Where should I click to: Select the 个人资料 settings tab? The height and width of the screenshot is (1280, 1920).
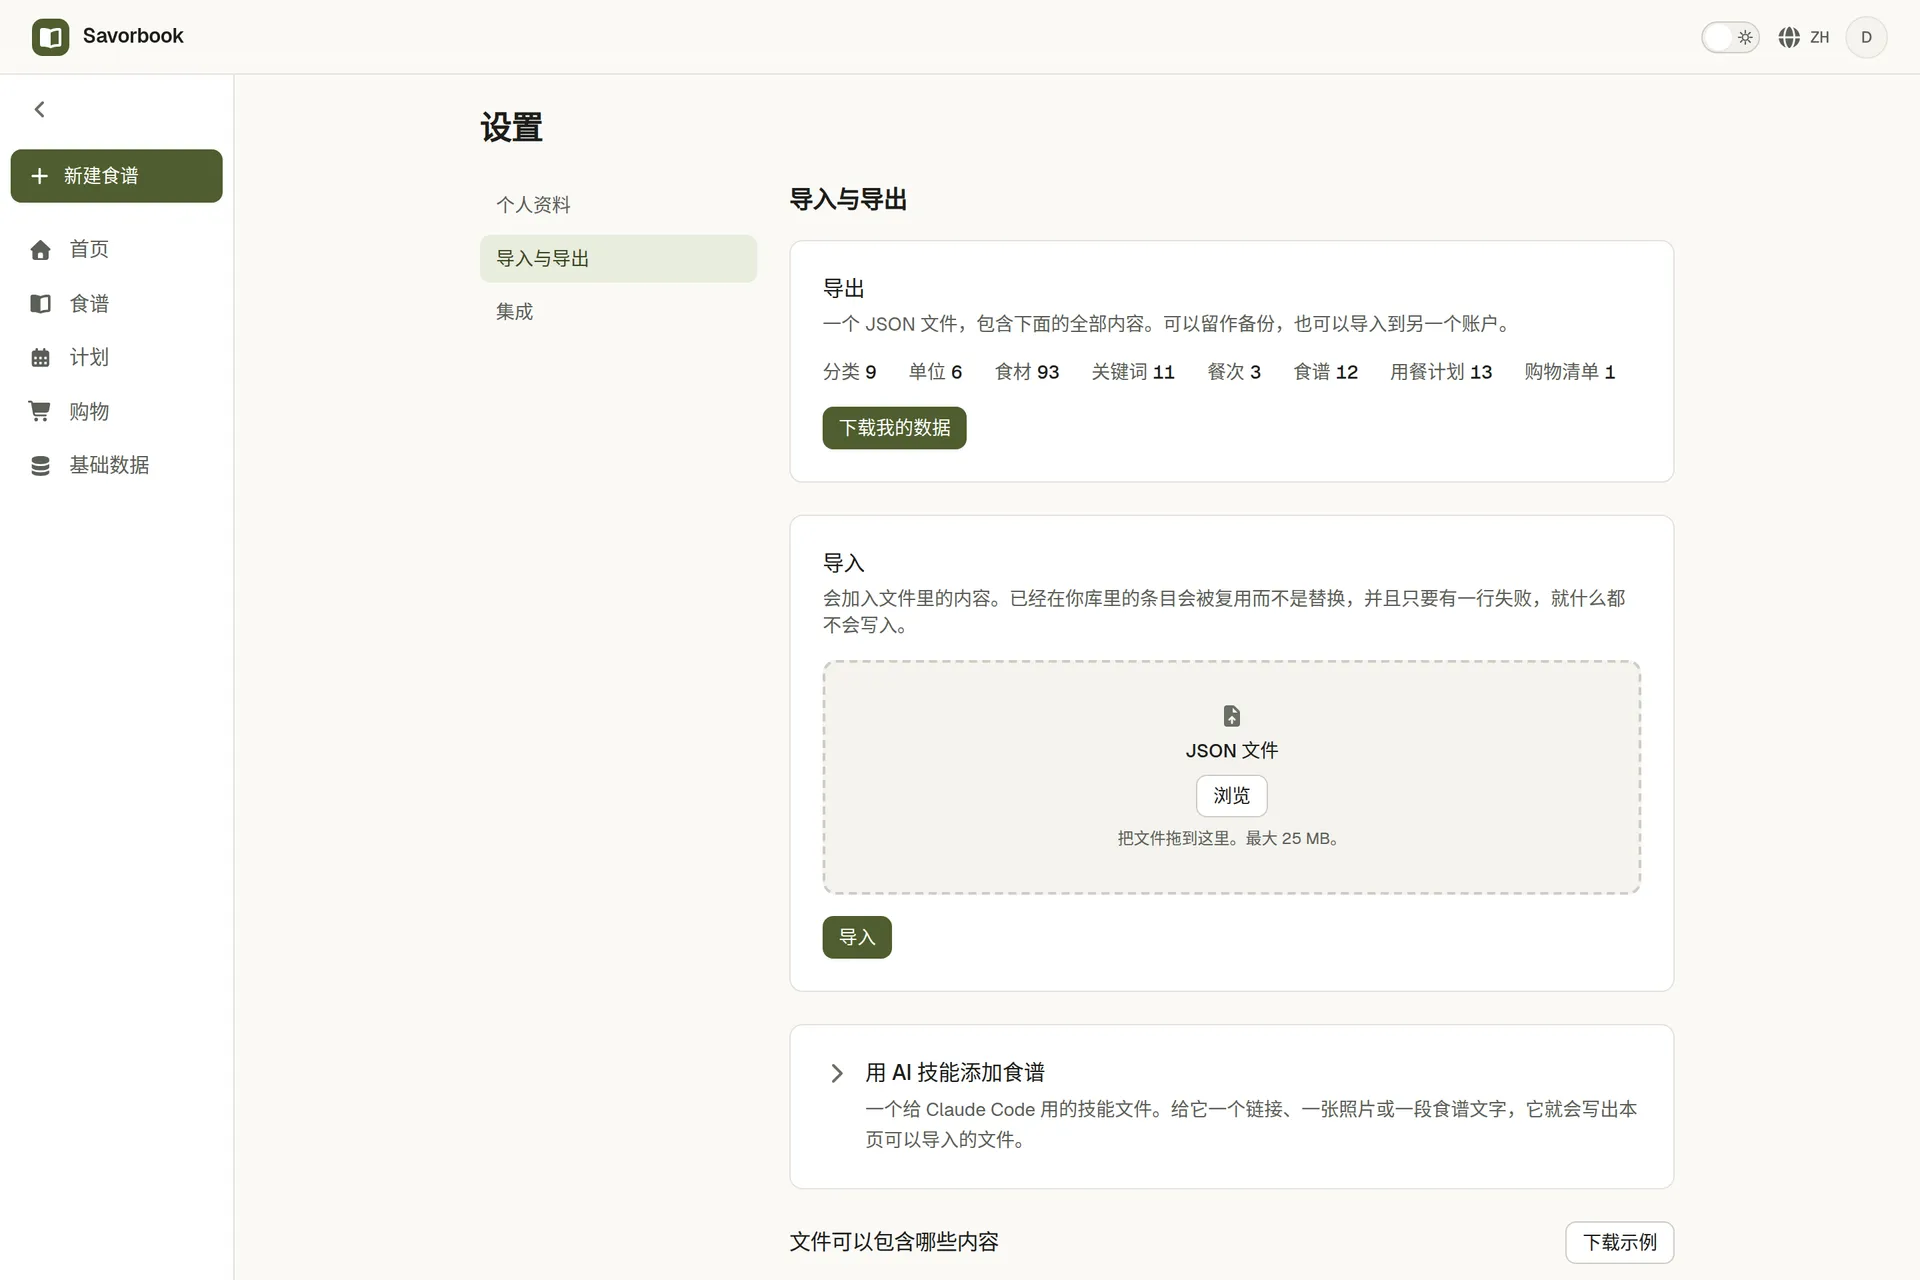pyautogui.click(x=618, y=205)
